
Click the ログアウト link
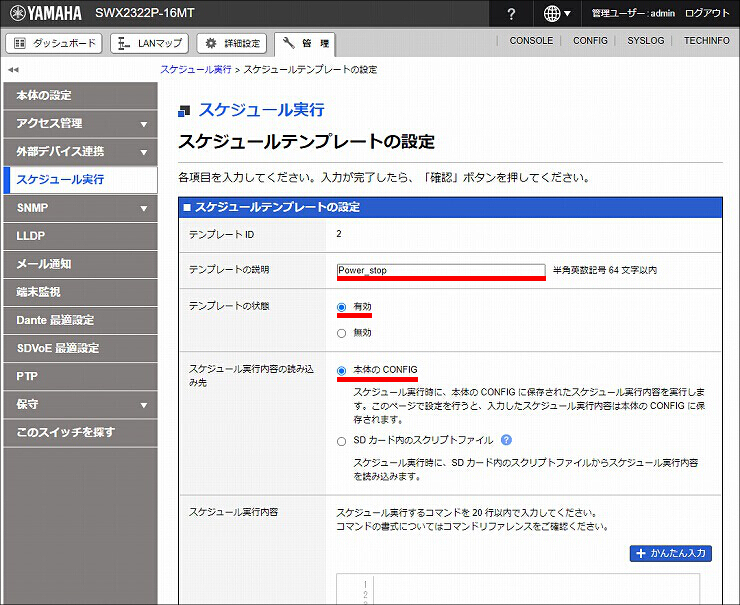pos(707,13)
